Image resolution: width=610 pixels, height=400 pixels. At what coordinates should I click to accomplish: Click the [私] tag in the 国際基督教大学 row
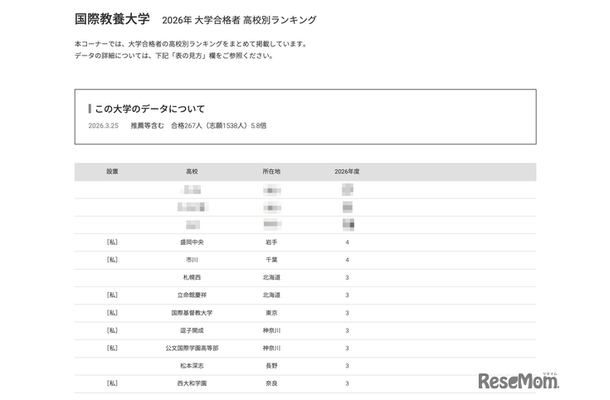[112, 312]
